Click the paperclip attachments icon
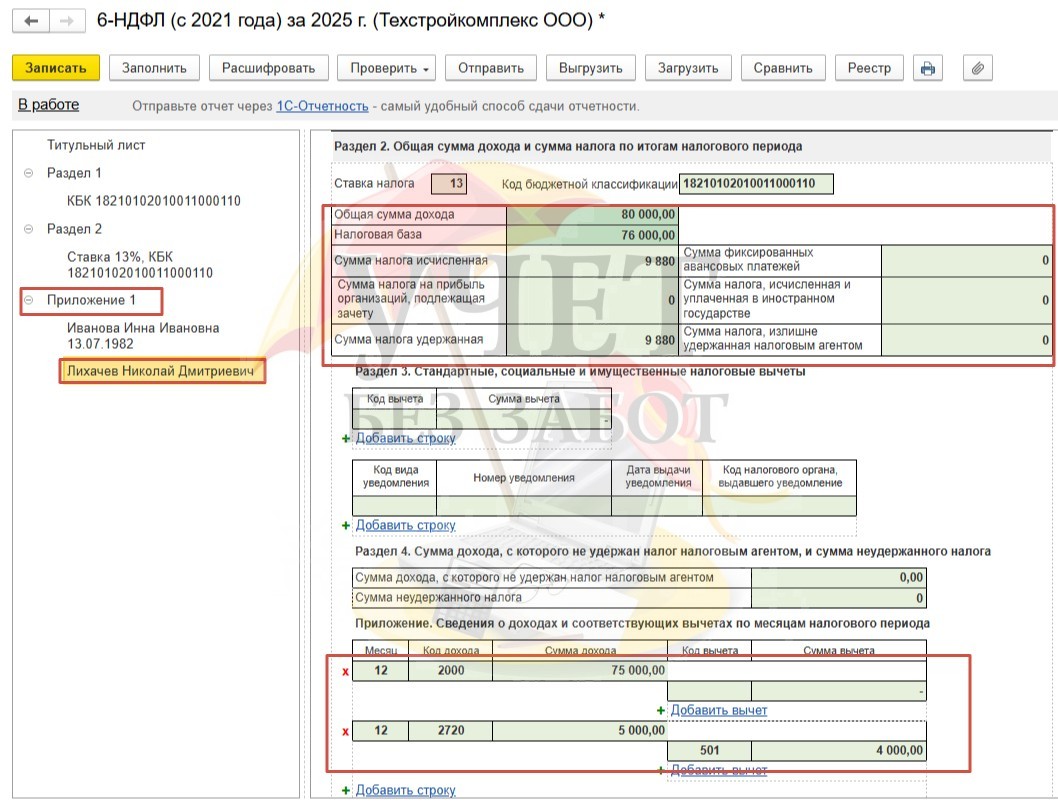 coord(977,68)
